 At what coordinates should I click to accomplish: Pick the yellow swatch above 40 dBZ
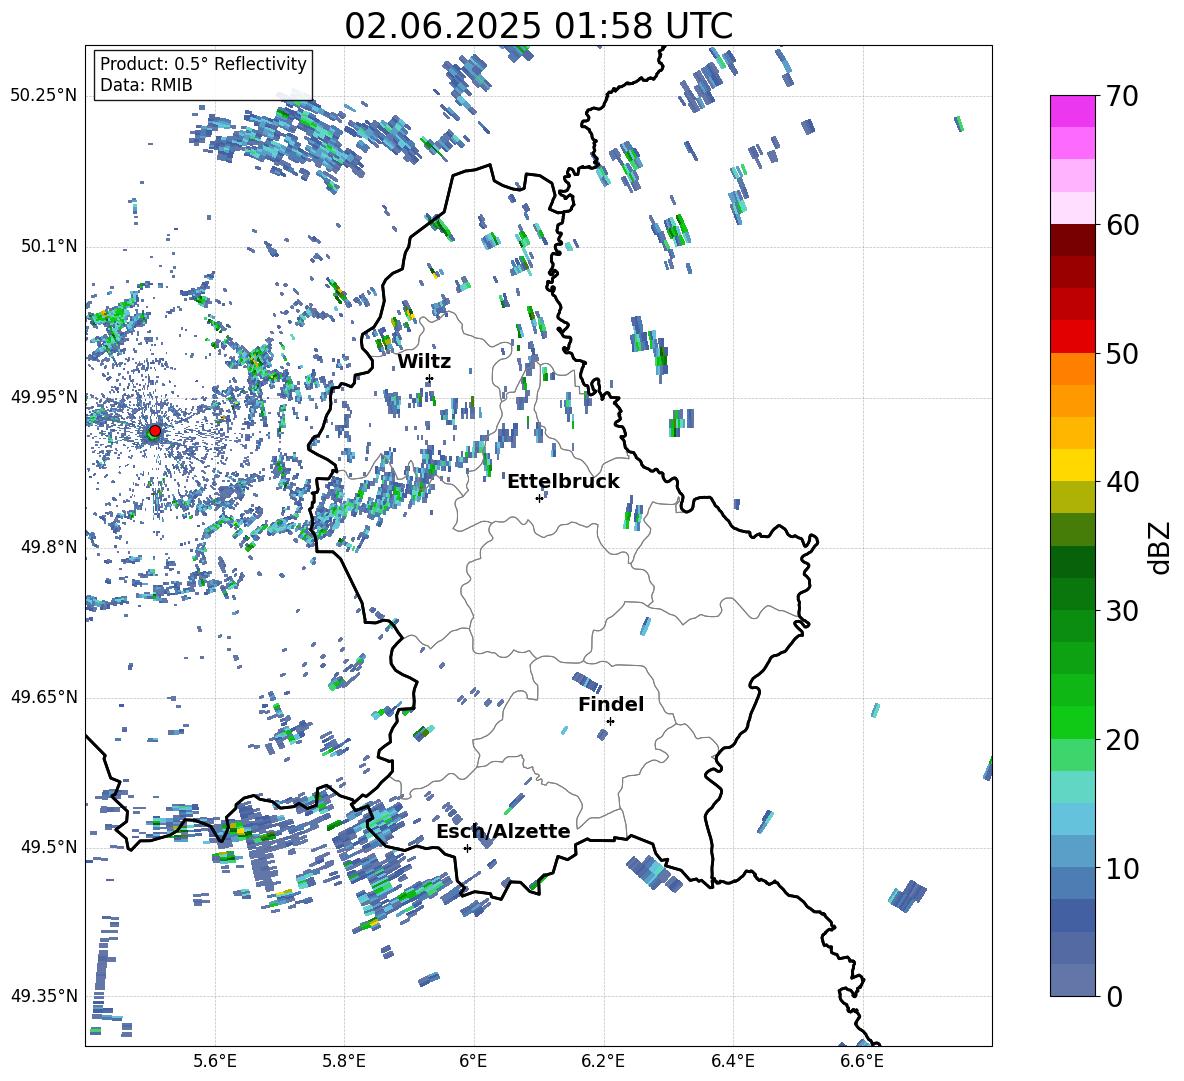[1072, 465]
